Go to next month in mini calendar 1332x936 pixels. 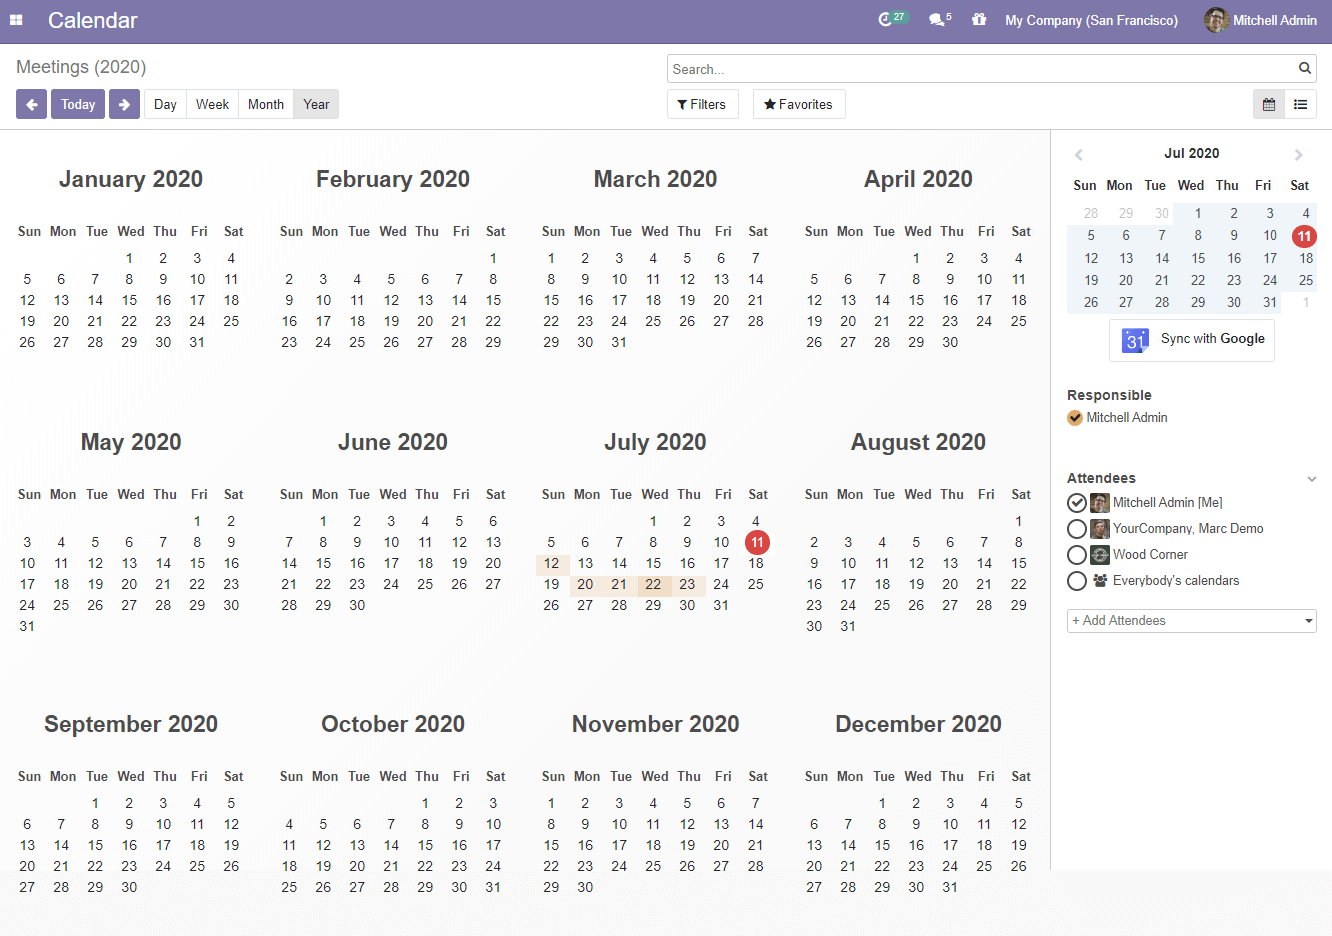tap(1298, 154)
